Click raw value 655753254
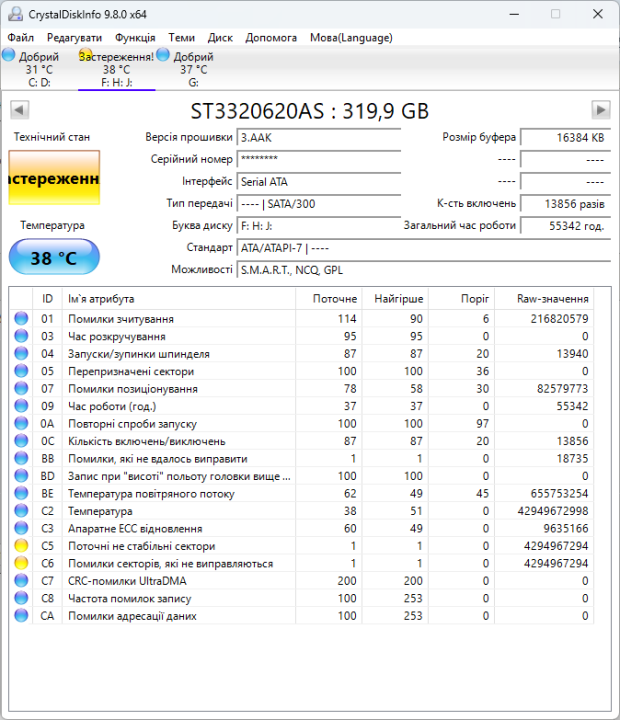The image size is (620, 720). click(x=559, y=493)
